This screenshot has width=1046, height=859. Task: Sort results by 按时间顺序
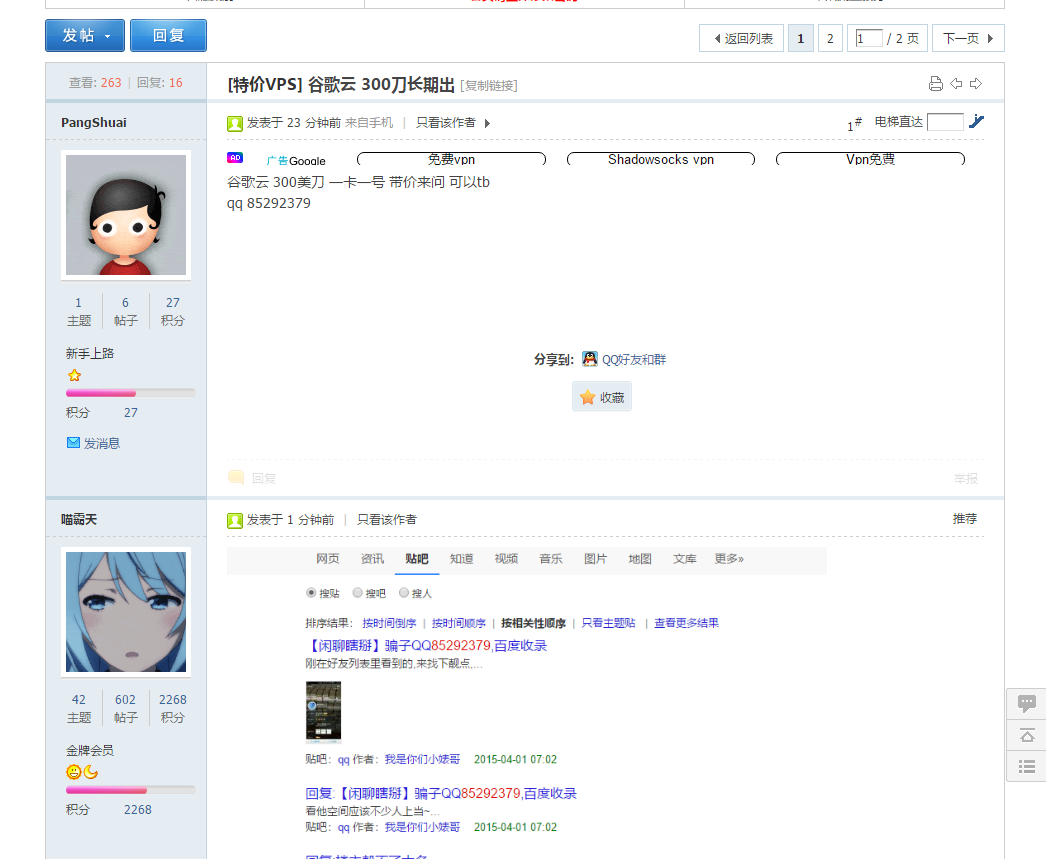459,623
